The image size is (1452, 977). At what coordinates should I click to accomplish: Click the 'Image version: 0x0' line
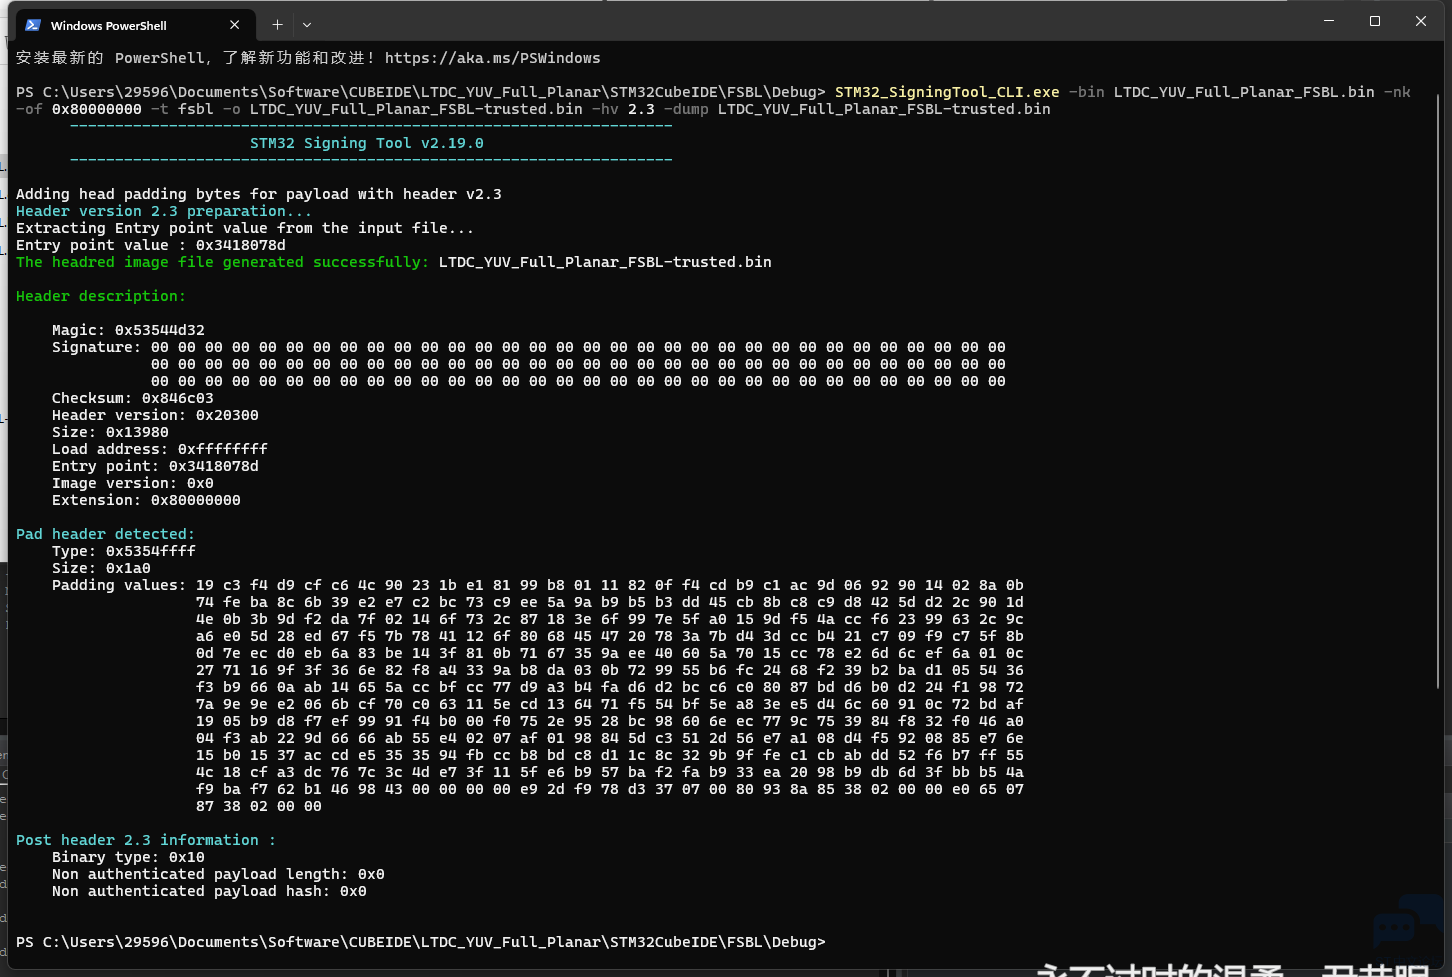(133, 483)
